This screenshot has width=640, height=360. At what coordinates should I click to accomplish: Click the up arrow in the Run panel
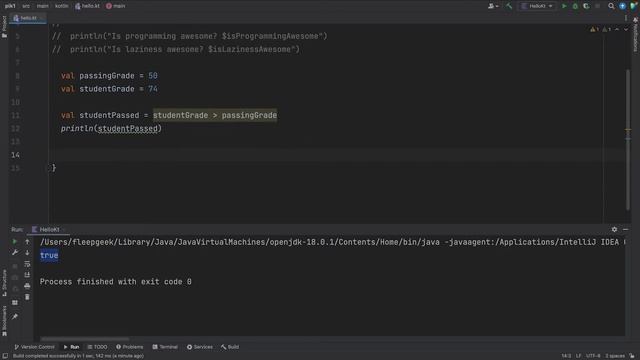click(27, 242)
